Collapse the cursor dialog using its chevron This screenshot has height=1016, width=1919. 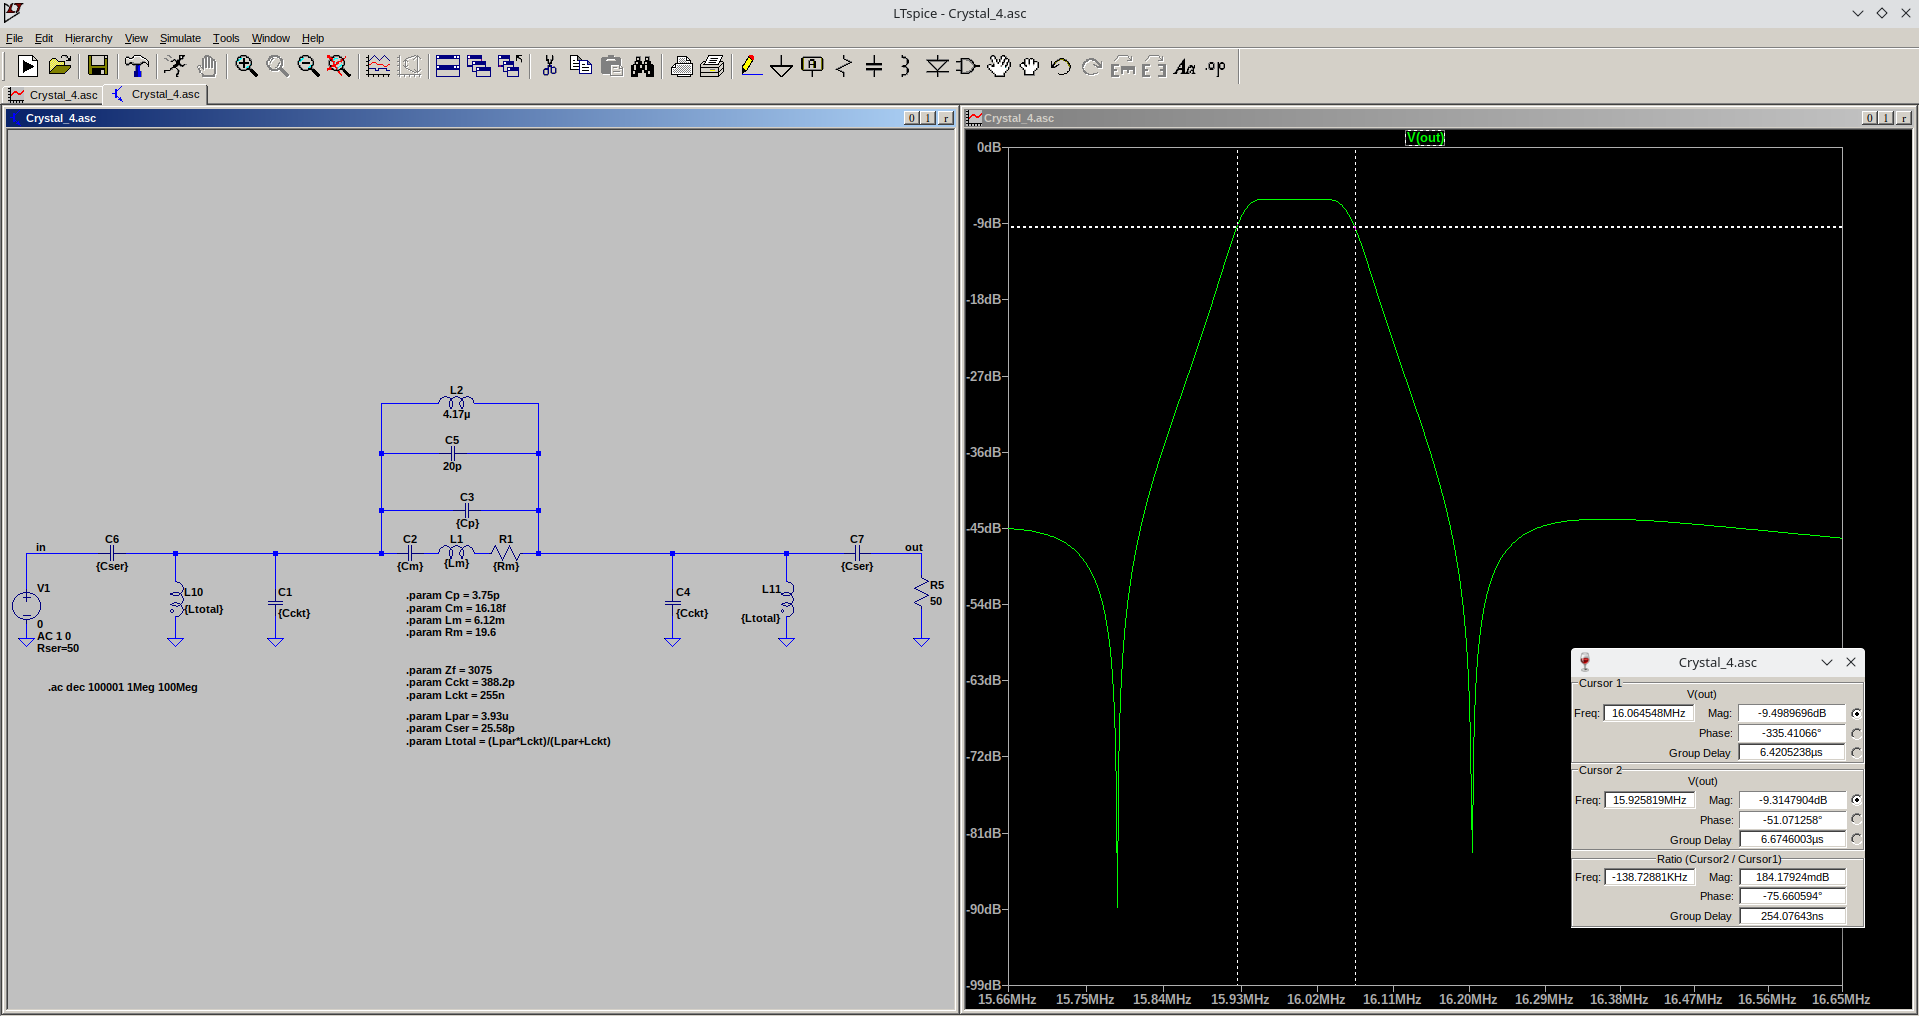point(1826,662)
